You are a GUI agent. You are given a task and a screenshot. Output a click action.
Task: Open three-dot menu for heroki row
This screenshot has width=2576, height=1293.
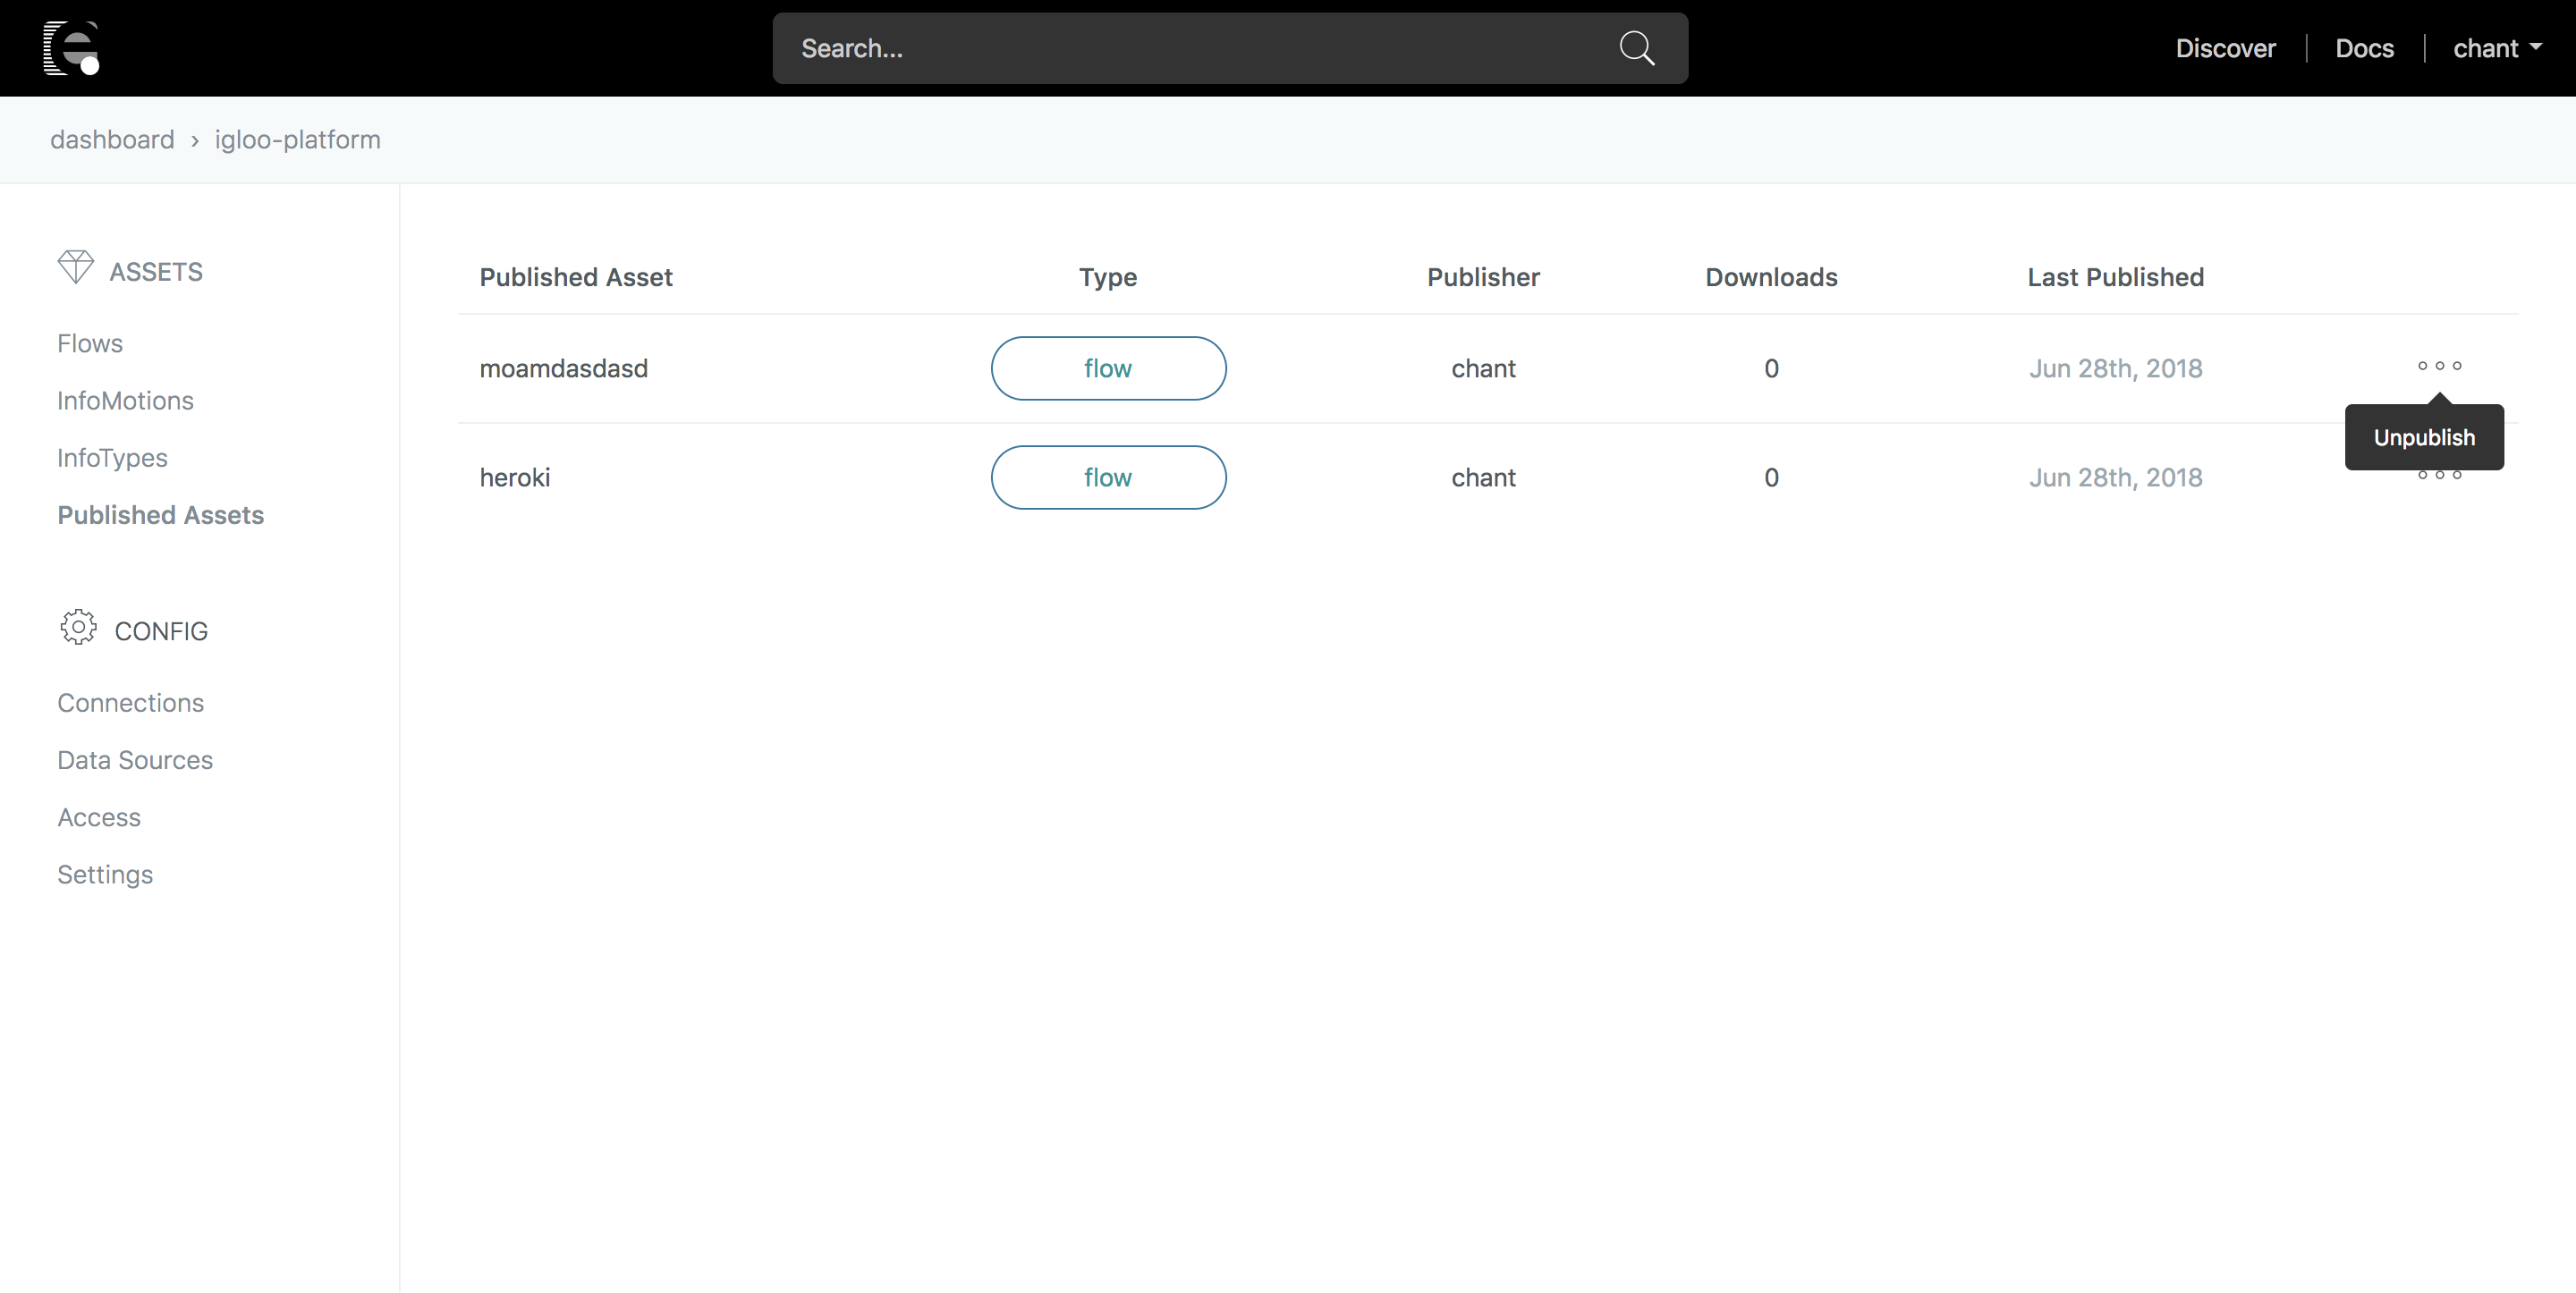point(2439,477)
